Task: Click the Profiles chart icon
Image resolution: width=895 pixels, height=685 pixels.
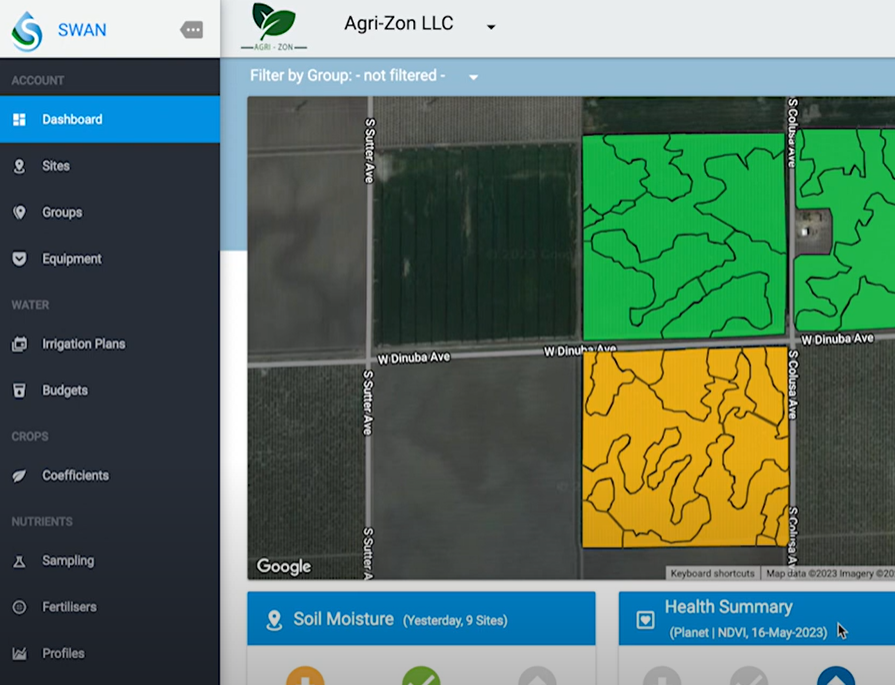Action: tap(22, 653)
